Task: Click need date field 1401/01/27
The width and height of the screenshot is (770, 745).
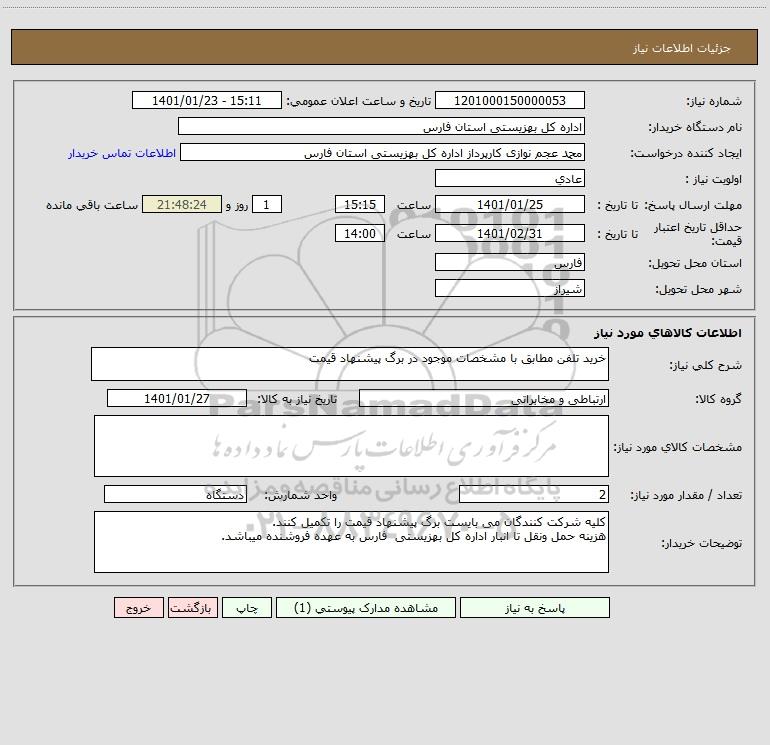Action: pyautogui.click(x=177, y=398)
